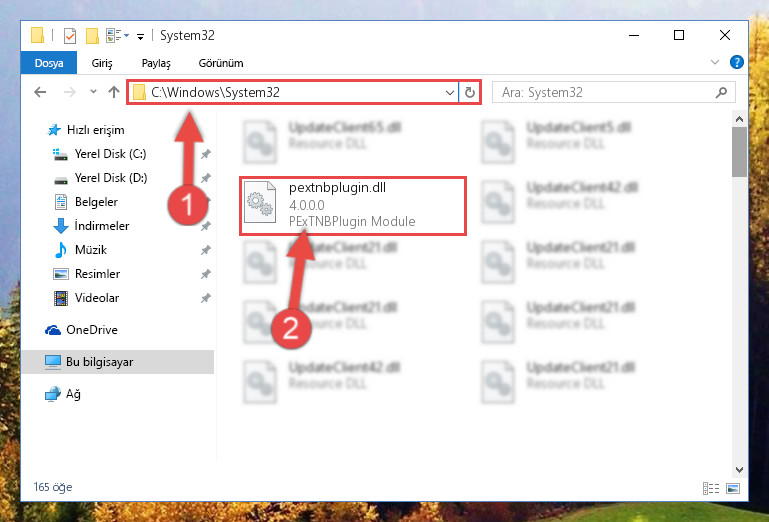Click the New folder quick access icon

coord(92,36)
